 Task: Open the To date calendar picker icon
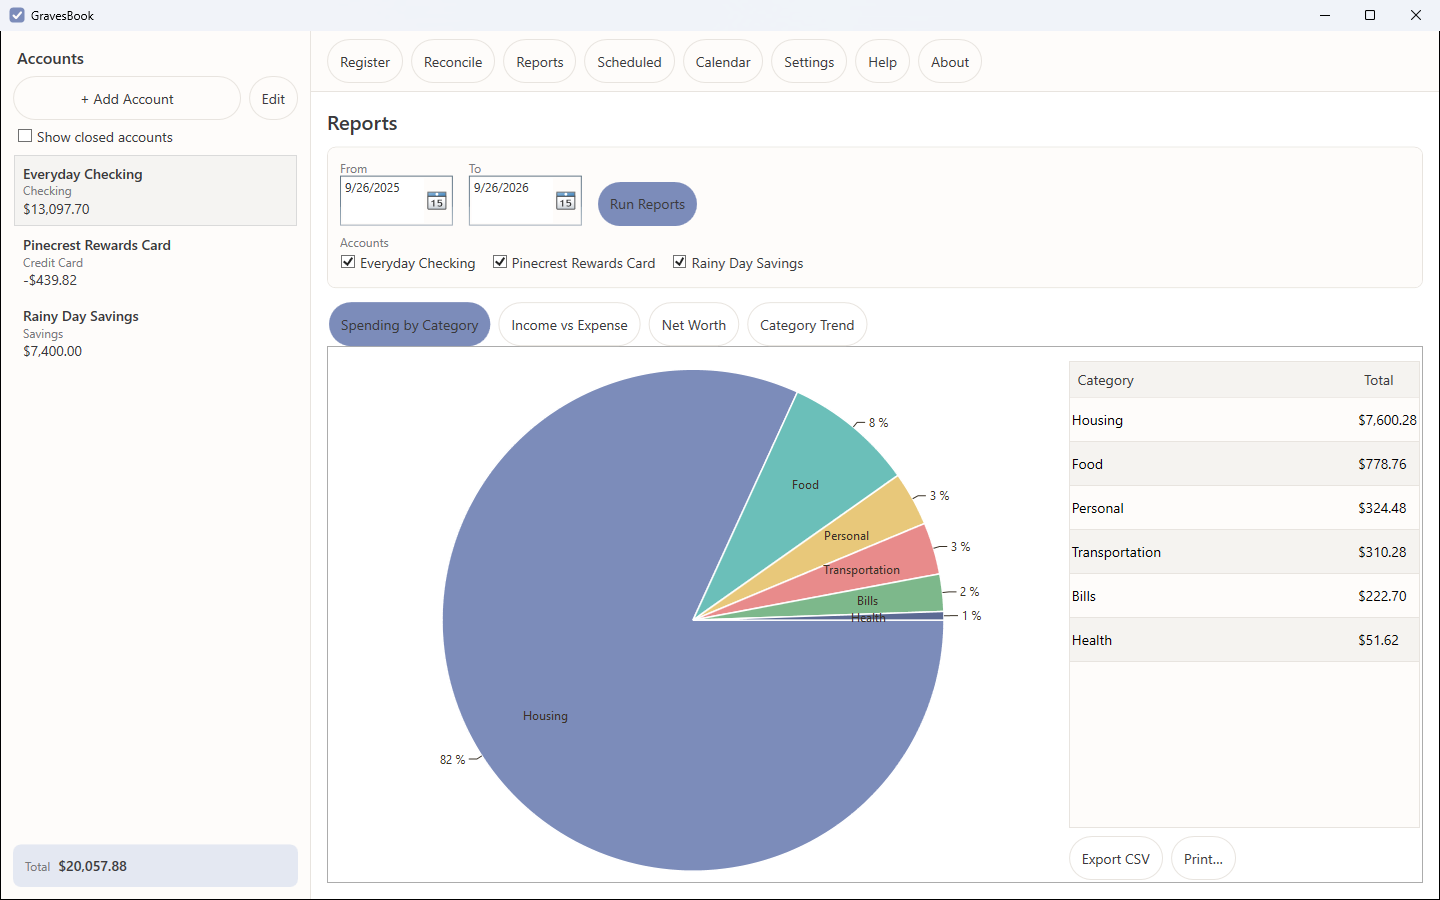click(x=565, y=200)
